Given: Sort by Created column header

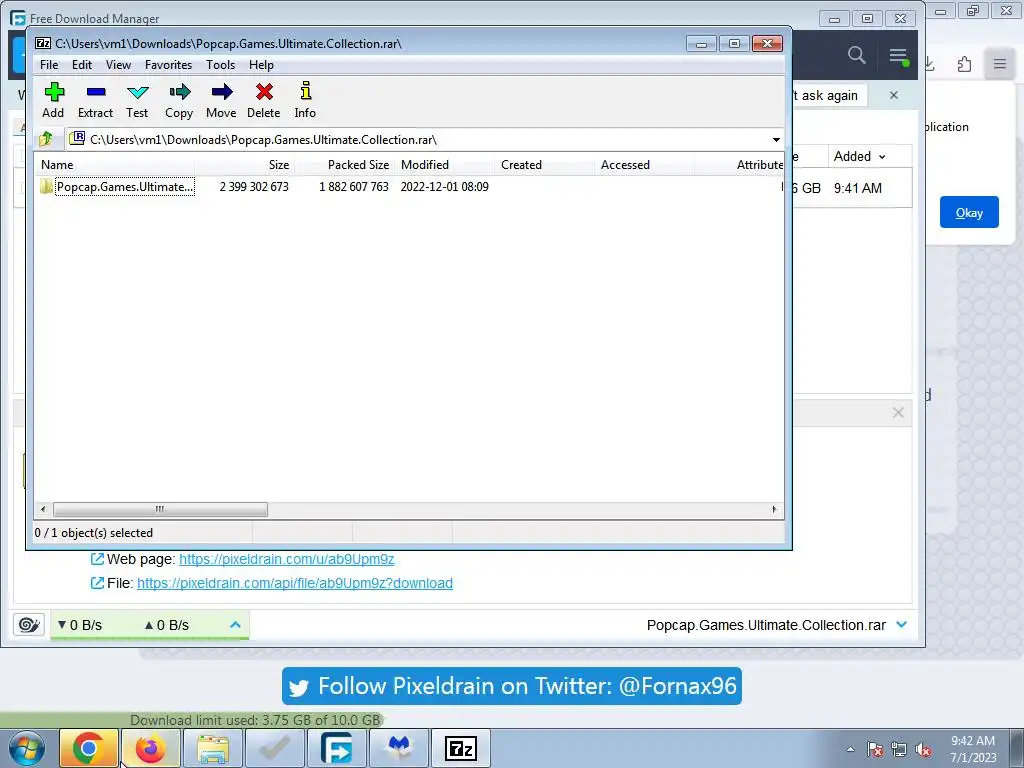Looking at the screenshot, I should (x=545, y=165).
